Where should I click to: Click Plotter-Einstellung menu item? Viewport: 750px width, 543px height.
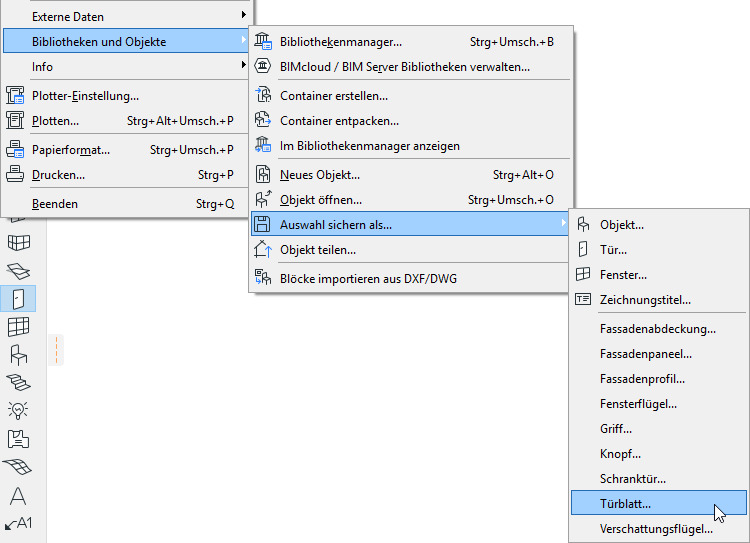(85, 96)
